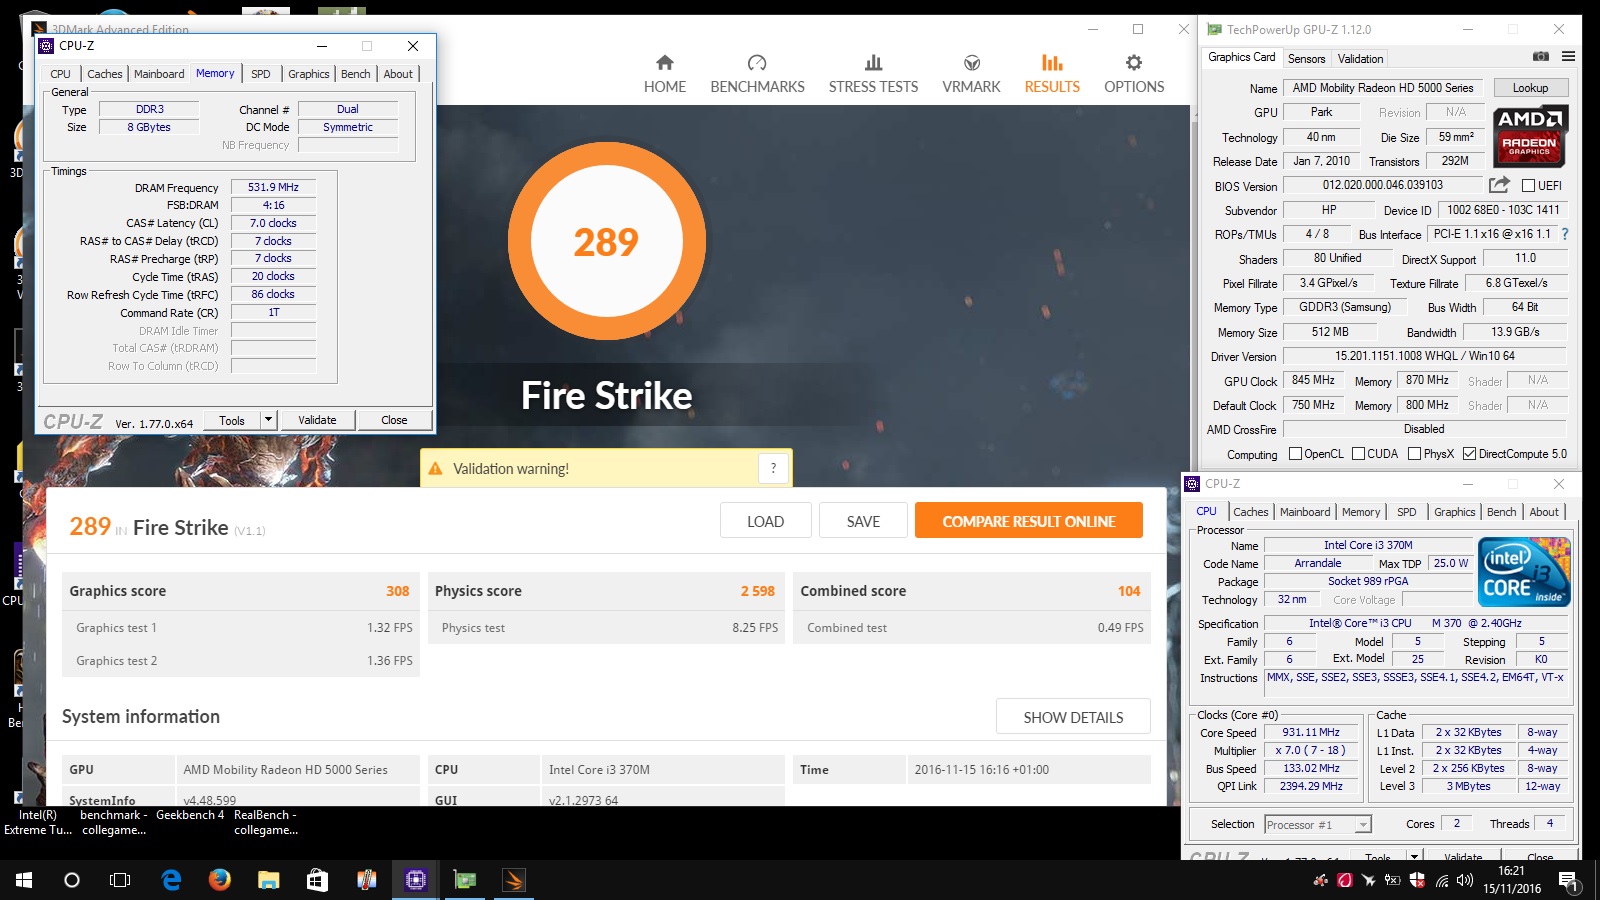Viewport: 1600px width, 900px height.
Task: Click the Driver Version field in GPU-Z
Action: [x=1425, y=356]
